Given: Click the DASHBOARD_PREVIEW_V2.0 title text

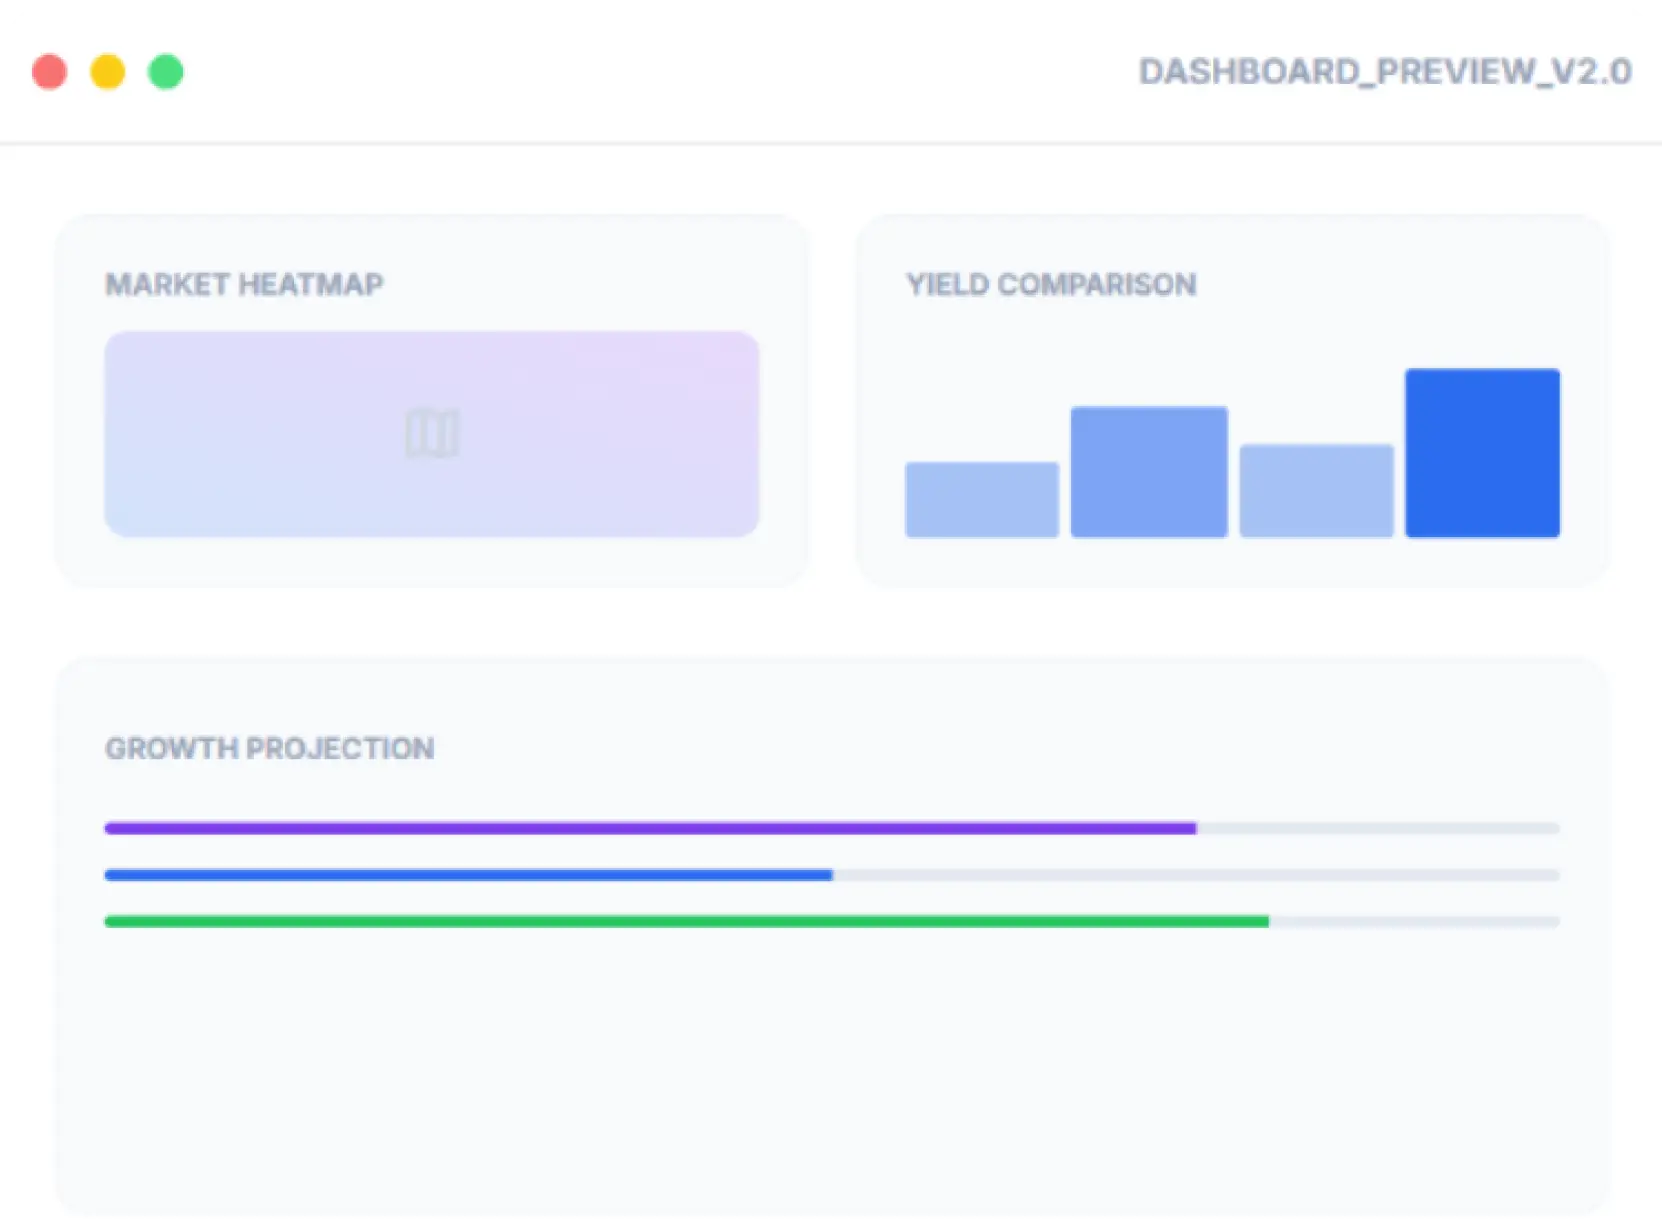Looking at the screenshot, I should (x=1384, y=72).
